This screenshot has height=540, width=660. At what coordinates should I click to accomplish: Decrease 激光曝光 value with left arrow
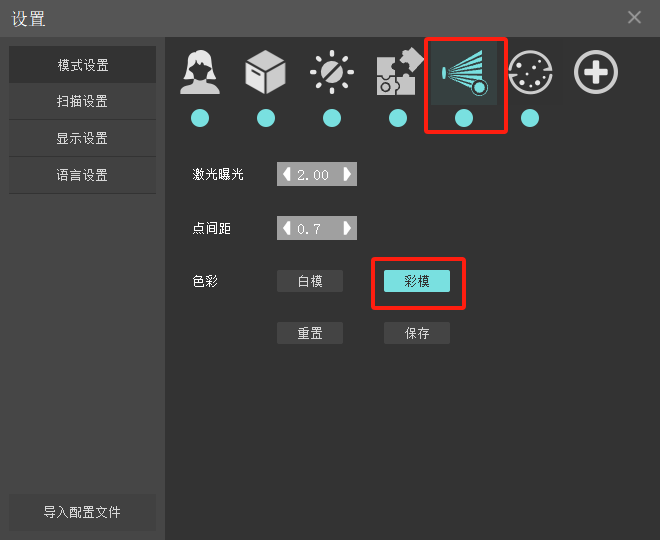point(287,174)
